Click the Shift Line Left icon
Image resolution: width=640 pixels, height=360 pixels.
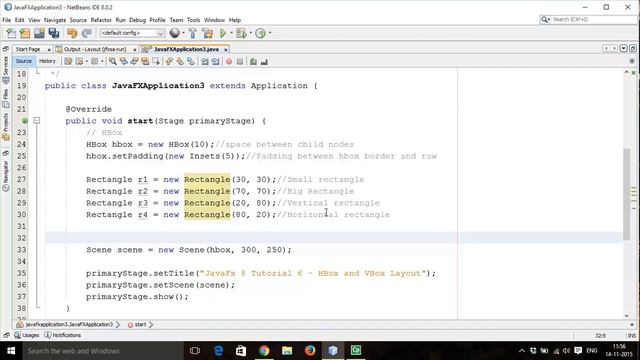tap(204, 62)
